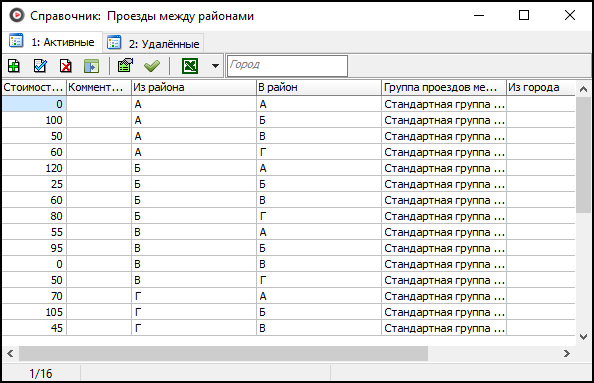Select the cost cell '70'

[x=34, y=296]
